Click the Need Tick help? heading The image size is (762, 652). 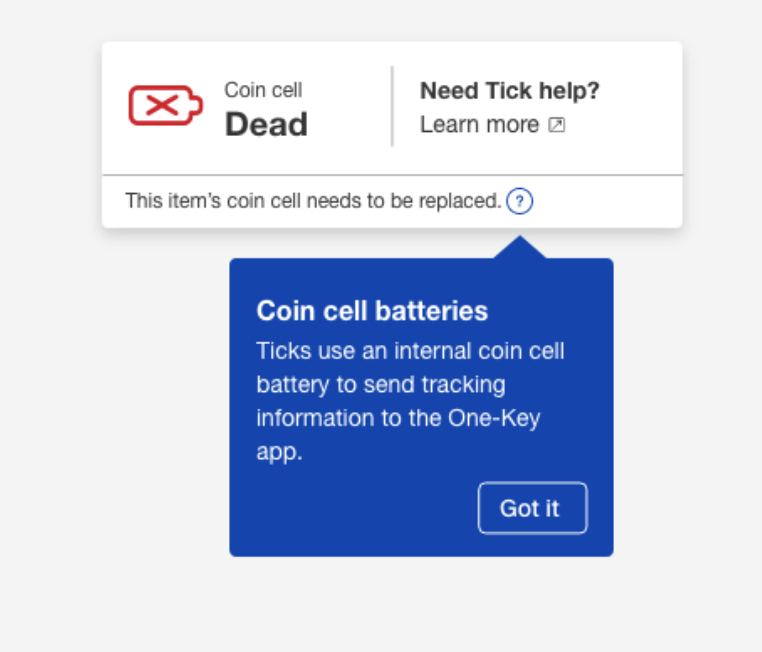coord(510,91)
